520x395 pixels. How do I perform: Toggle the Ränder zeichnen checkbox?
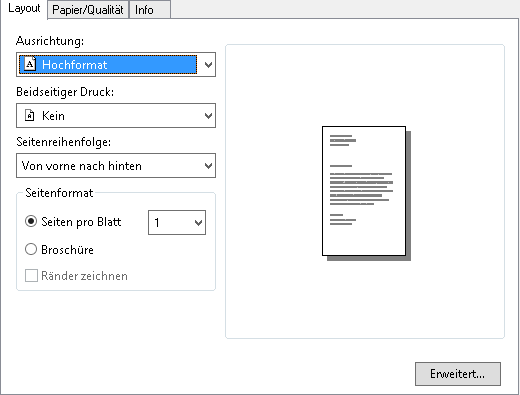coord(31,276)
